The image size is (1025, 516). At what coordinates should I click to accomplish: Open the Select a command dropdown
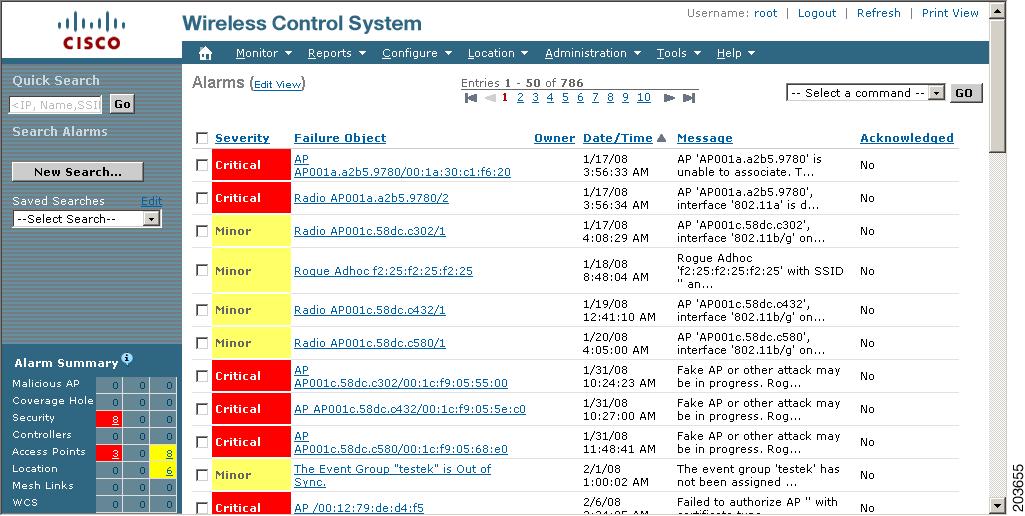click(x=865, y=93)
